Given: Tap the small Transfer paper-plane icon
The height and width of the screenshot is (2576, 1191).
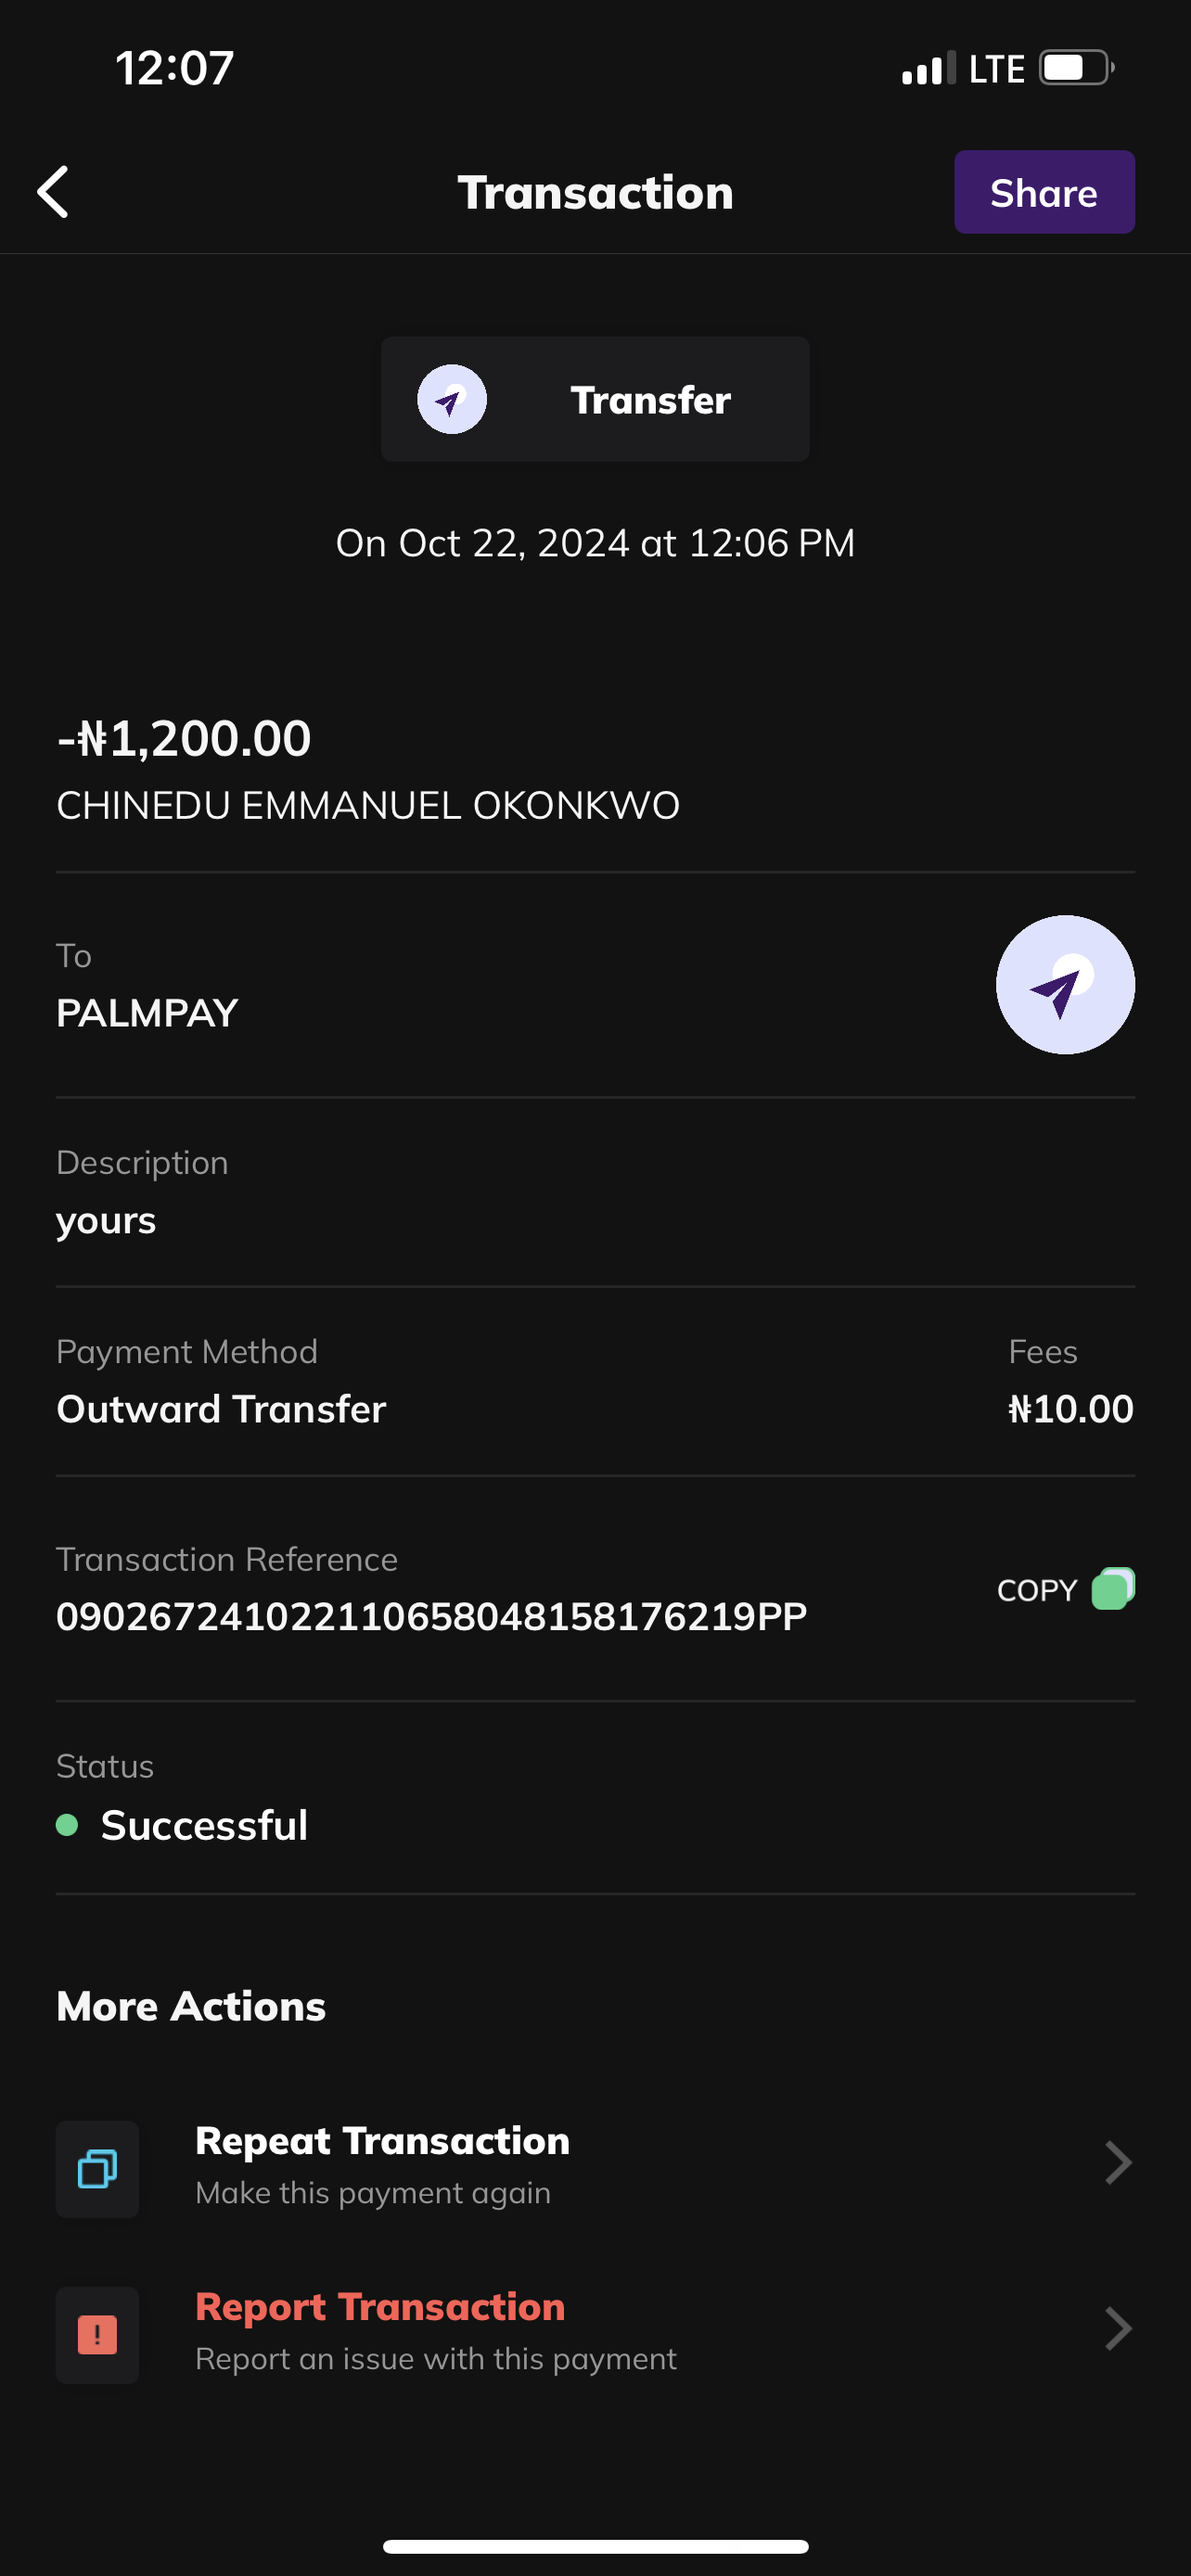Looking at the screenshot, I should coord(452,399).
